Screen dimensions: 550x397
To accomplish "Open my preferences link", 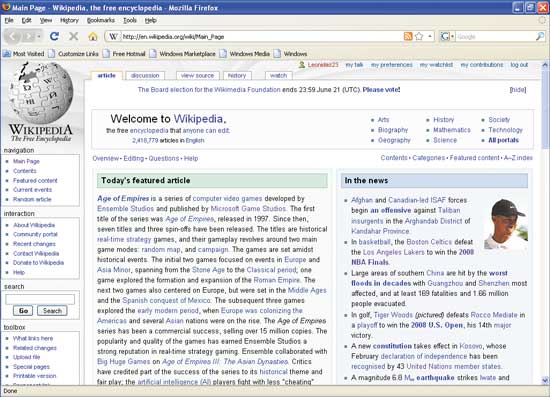I will 392,65.
